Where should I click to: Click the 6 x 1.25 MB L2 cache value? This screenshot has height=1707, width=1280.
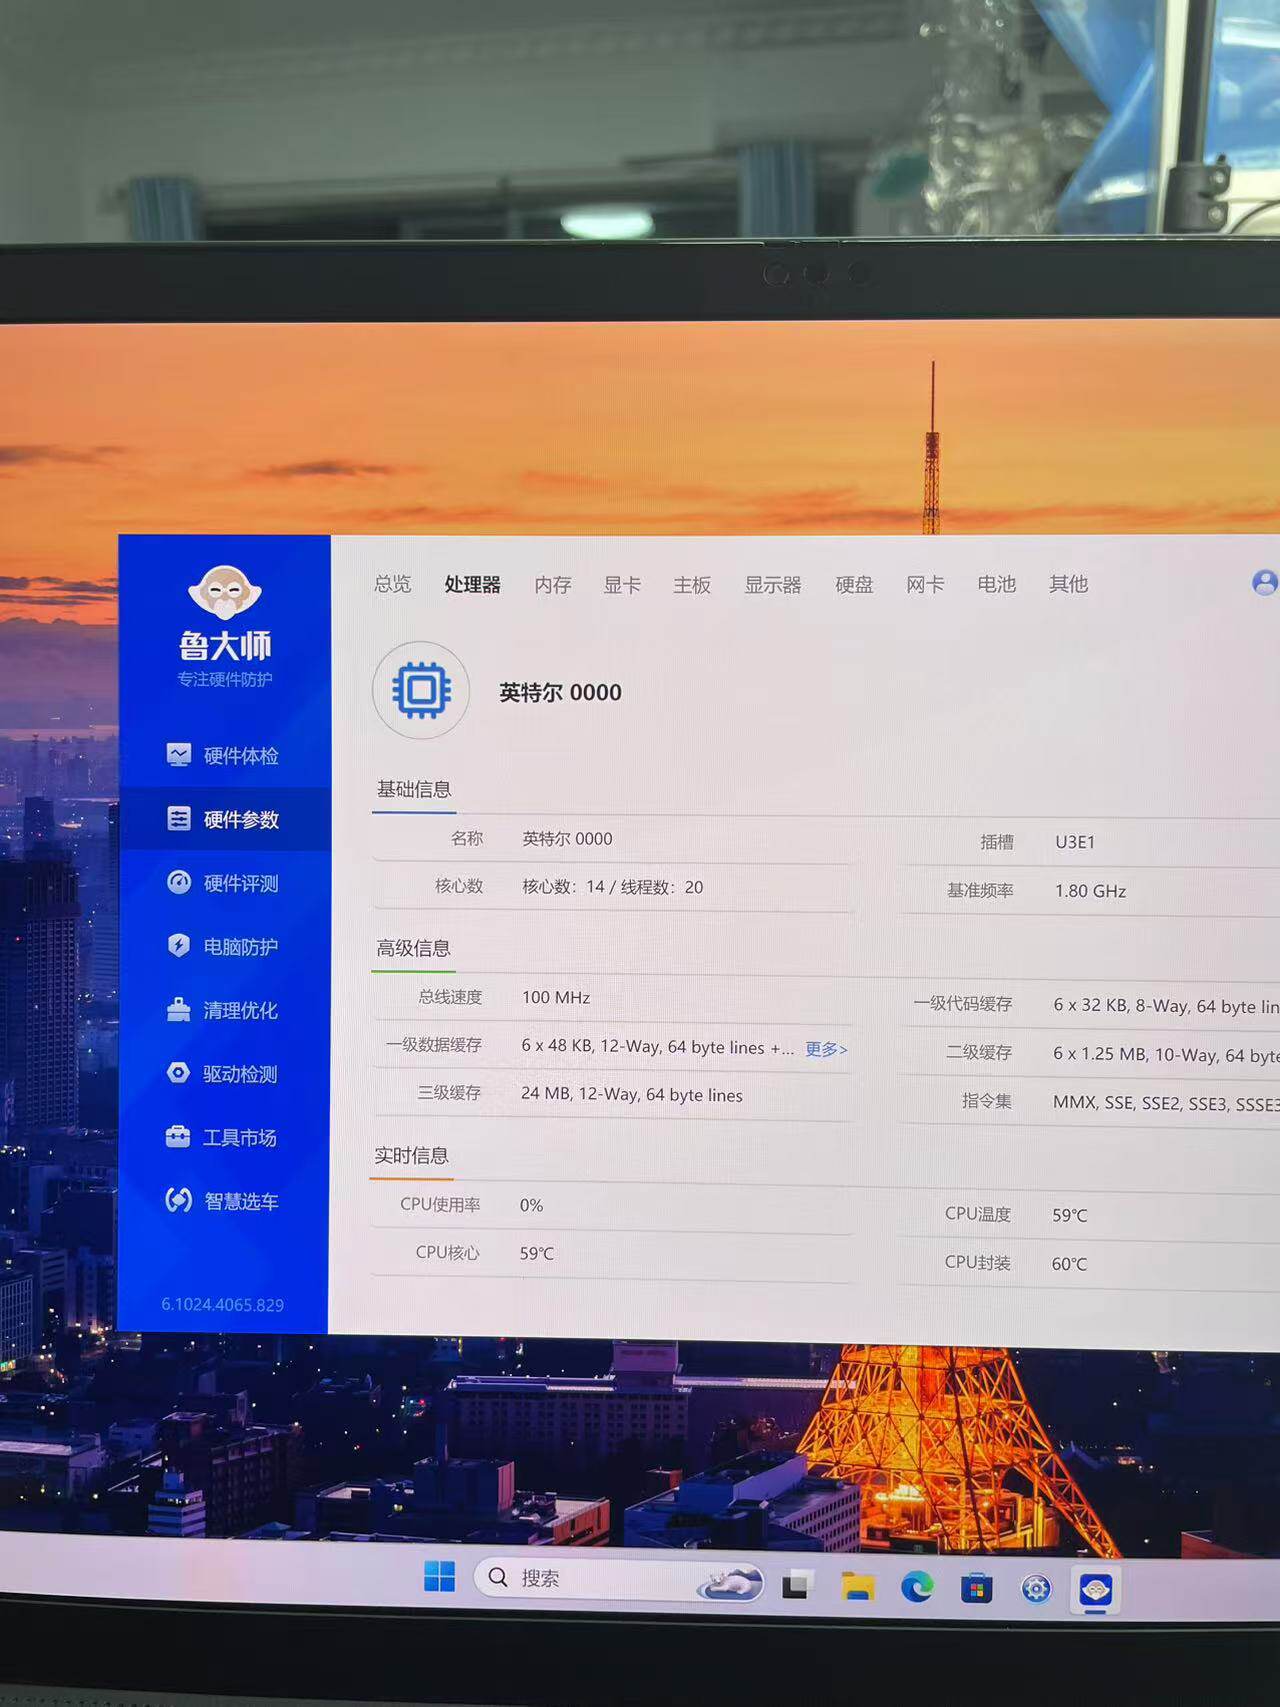(x=1166, y=1055)
